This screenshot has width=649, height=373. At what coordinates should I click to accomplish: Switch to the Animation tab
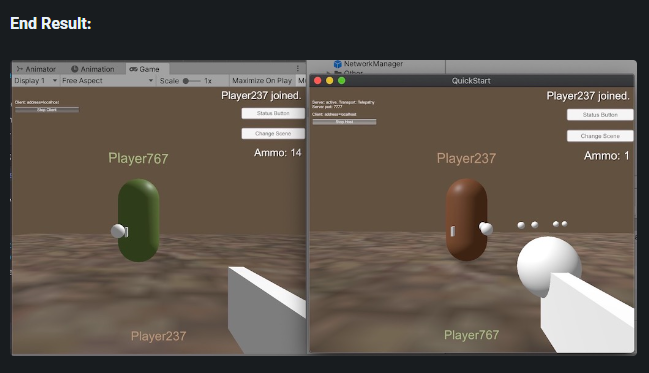(93, 69)
